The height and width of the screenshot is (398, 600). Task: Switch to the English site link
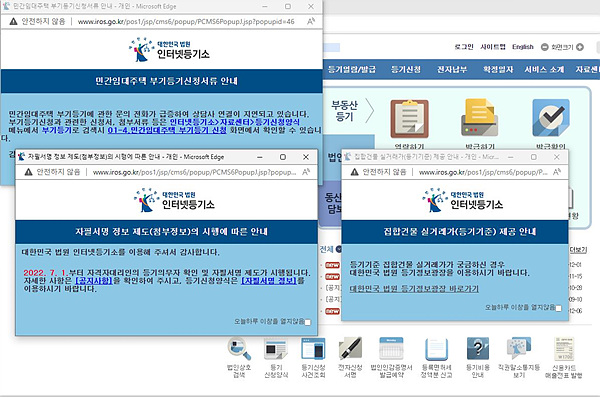523,47
